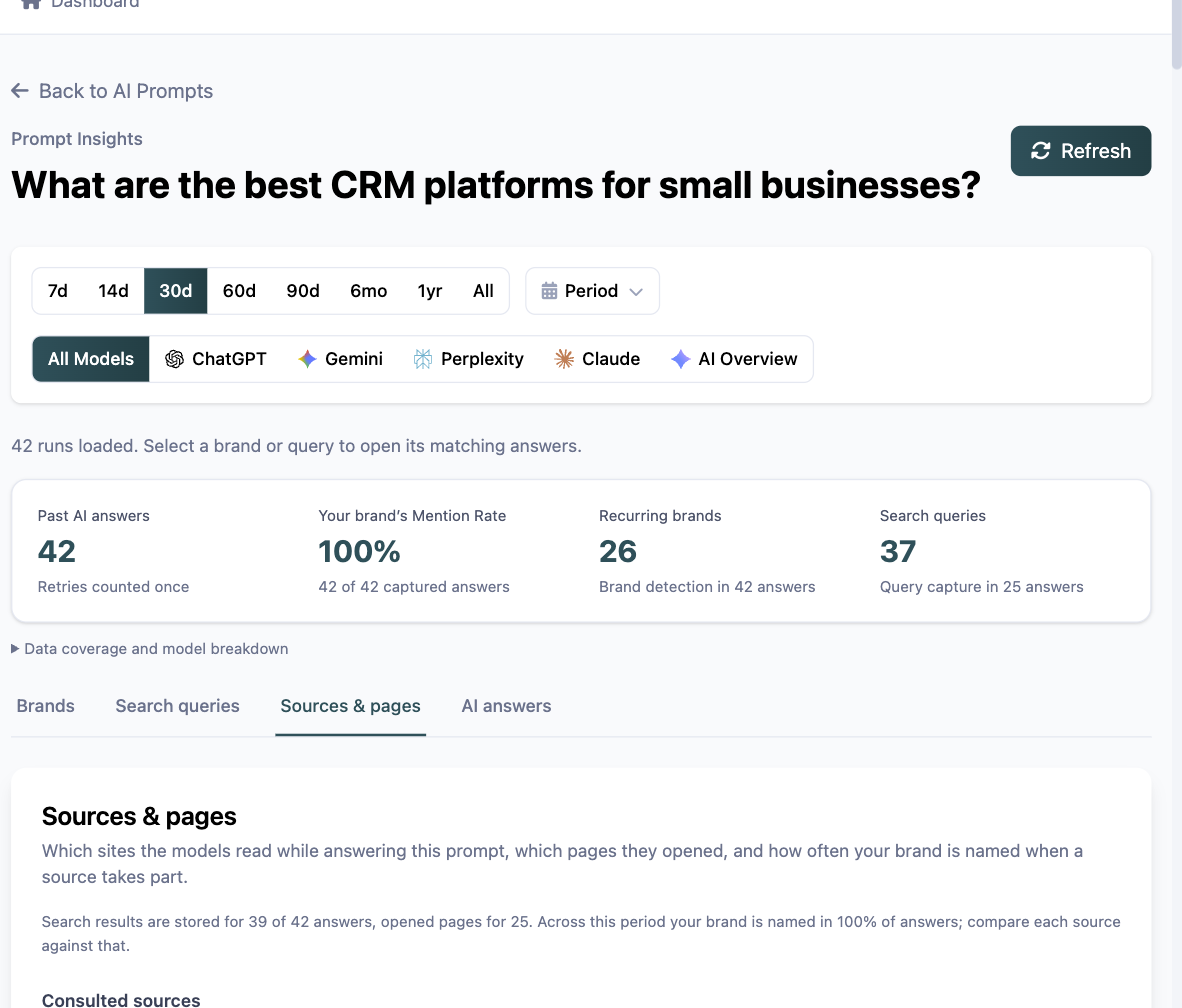Select the All time range

click(483, 291)
